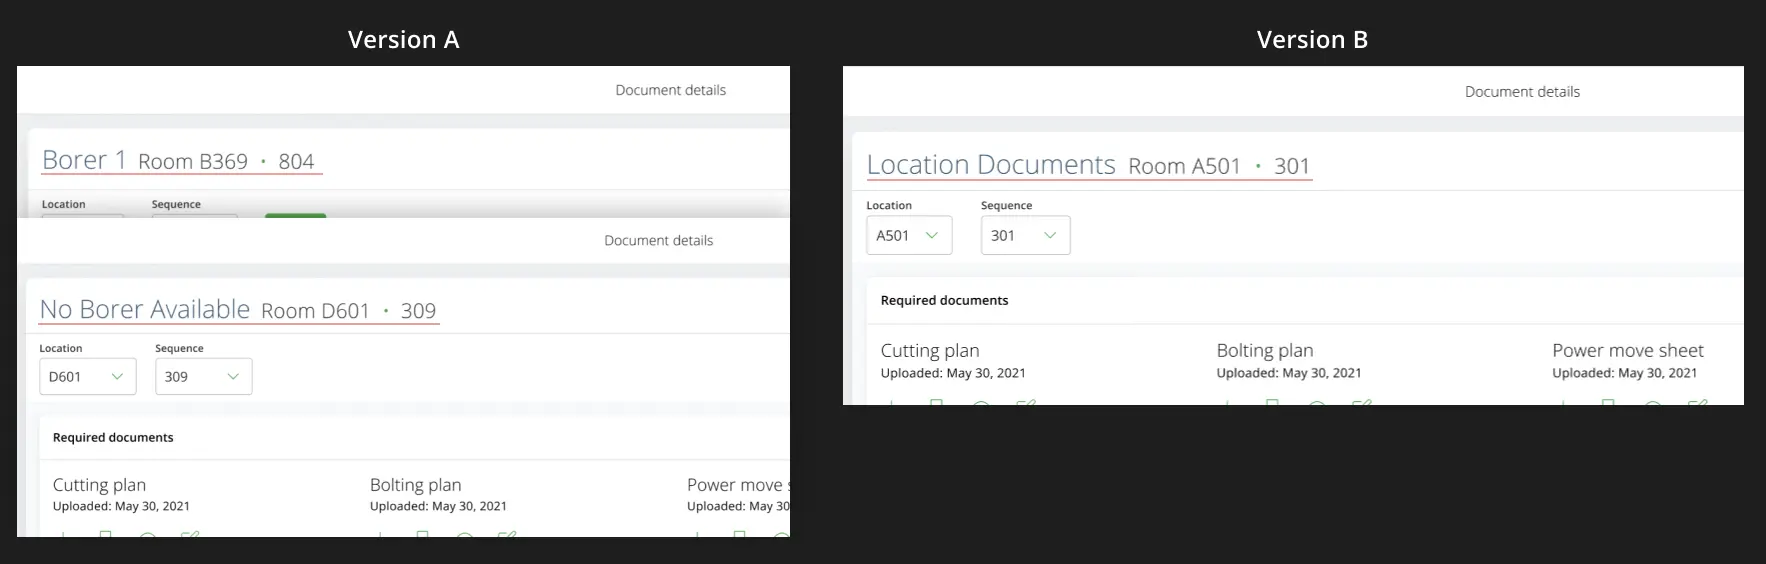Open the D601 Location dropdown
1766x564 pixels.
[87, 377]
